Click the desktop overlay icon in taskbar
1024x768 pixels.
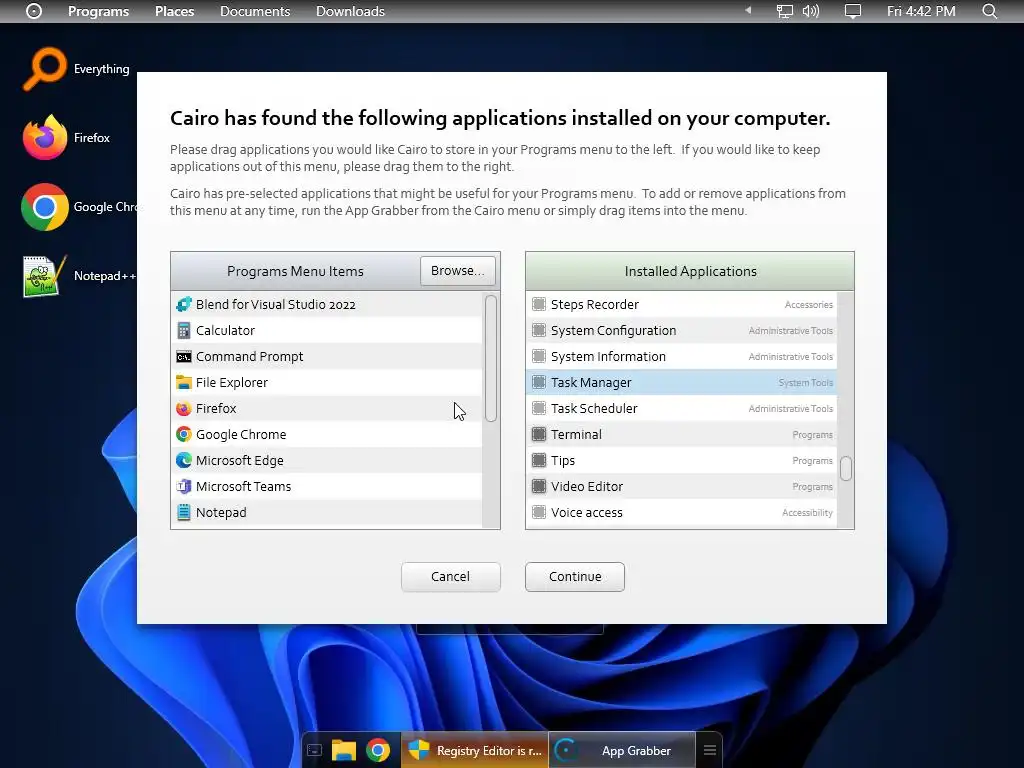[315, 750]
